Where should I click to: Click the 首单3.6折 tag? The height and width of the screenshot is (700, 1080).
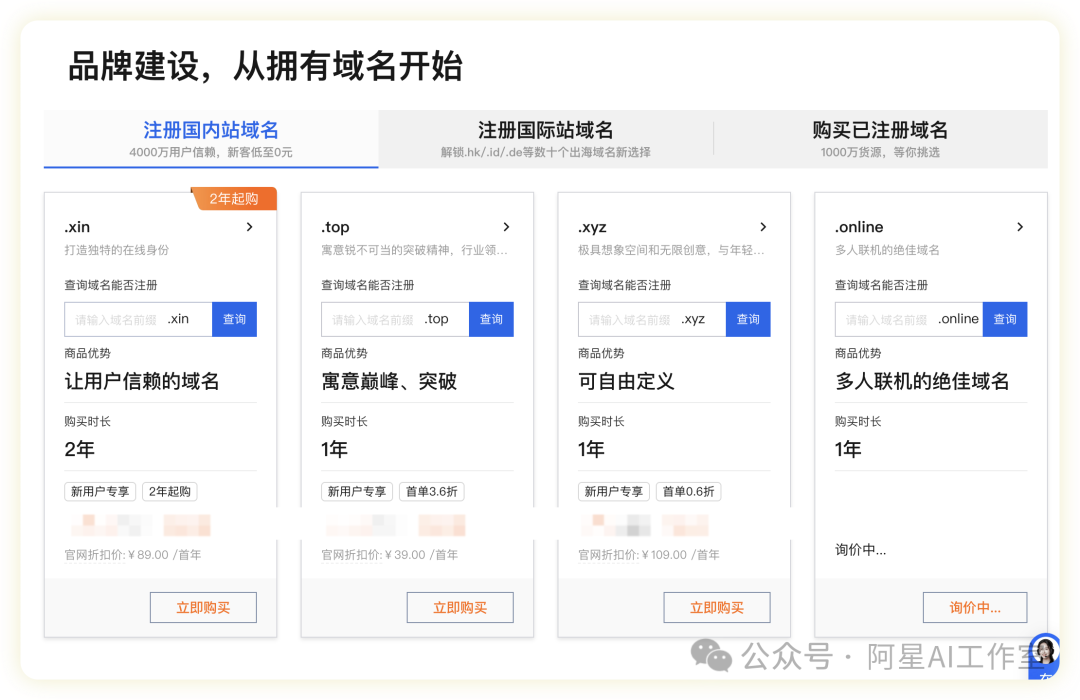432,491
